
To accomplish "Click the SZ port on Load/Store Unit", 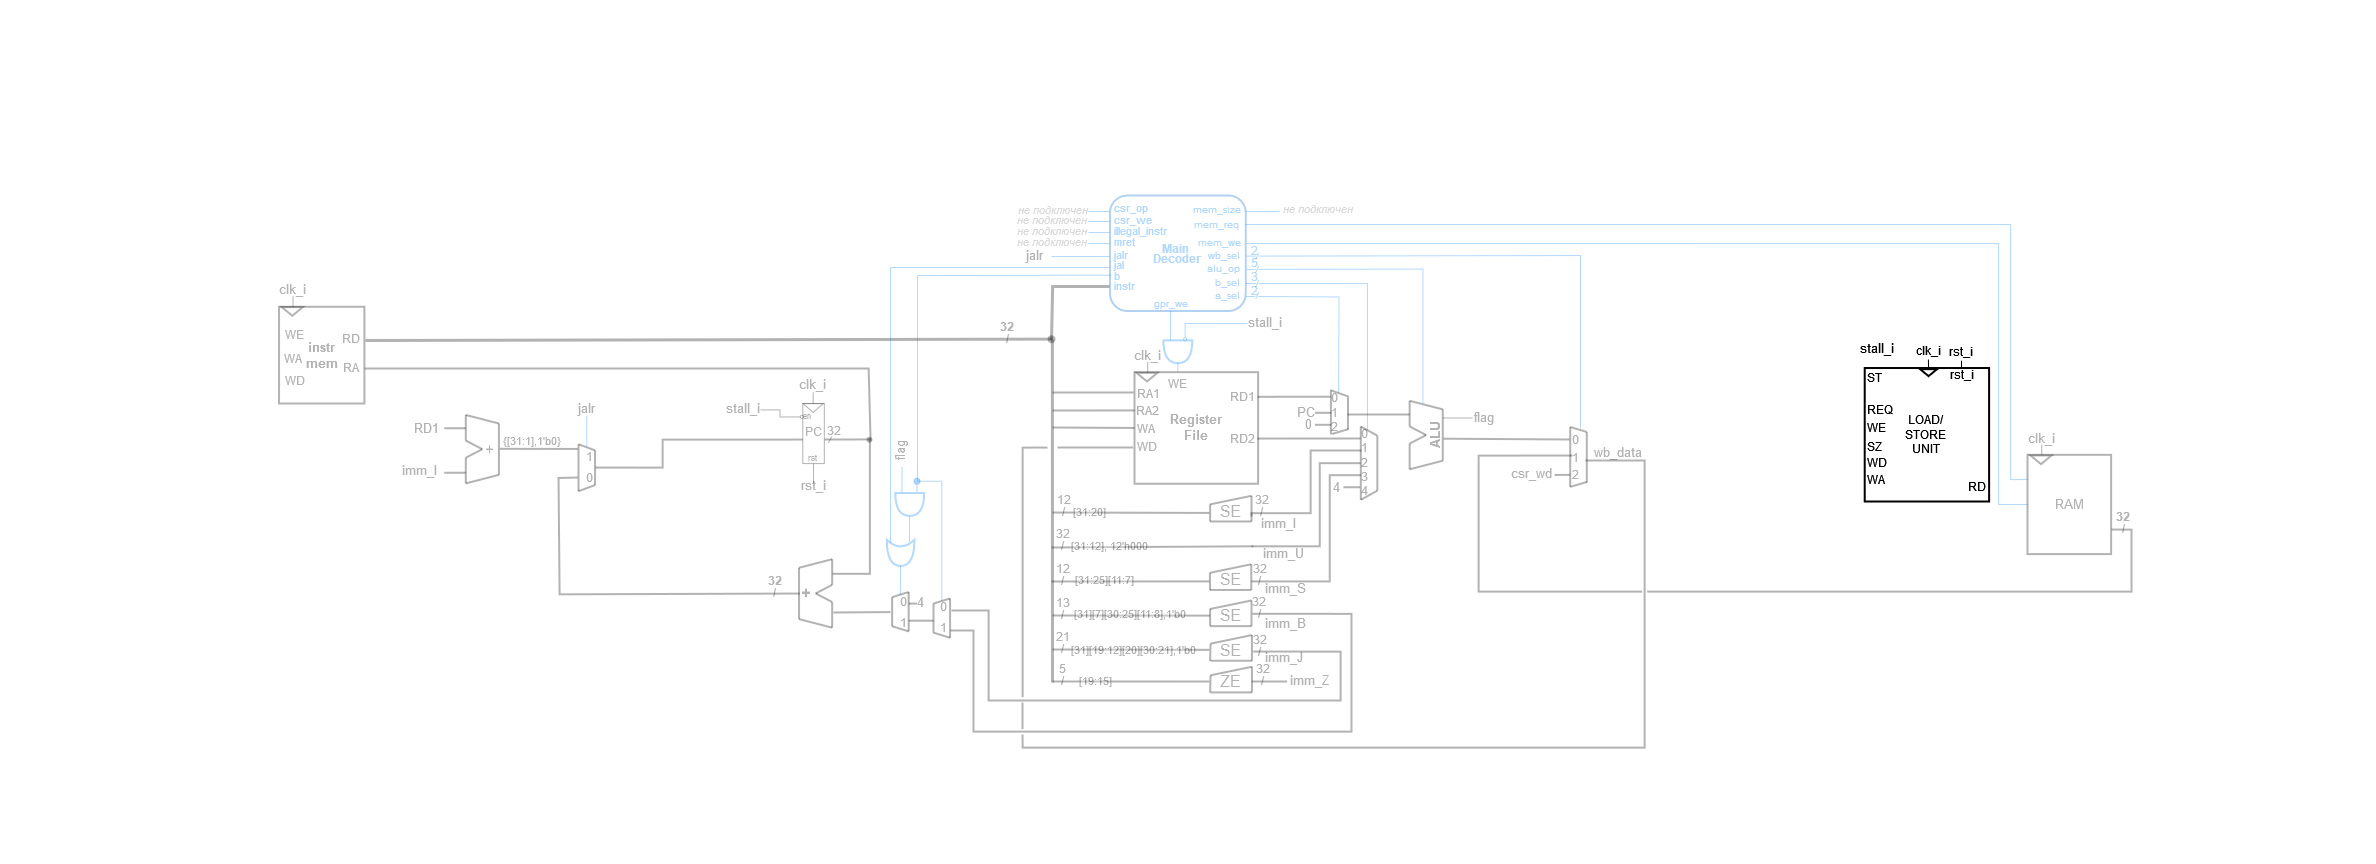I will pyautogui.click(x=1875, y=447).
